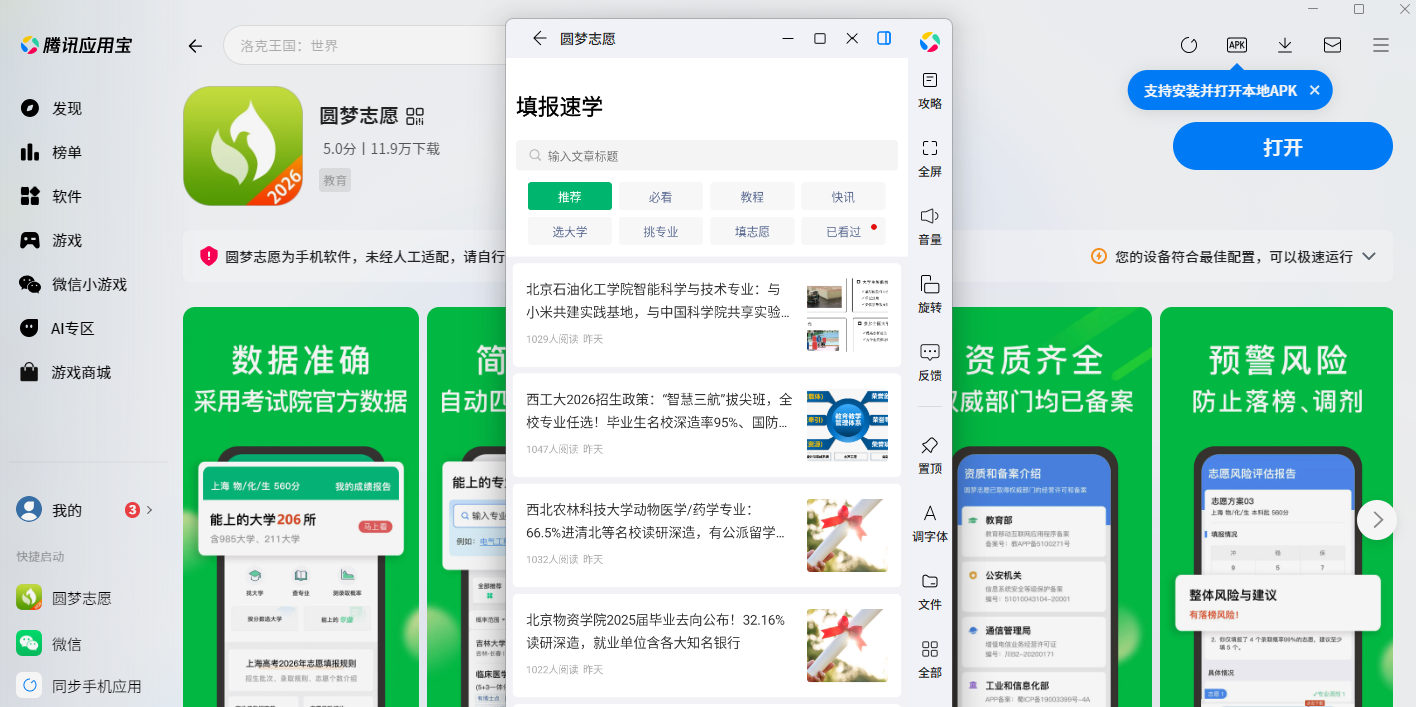Open the 发现 discover page
1416x707 pixels.
(50, 108)
